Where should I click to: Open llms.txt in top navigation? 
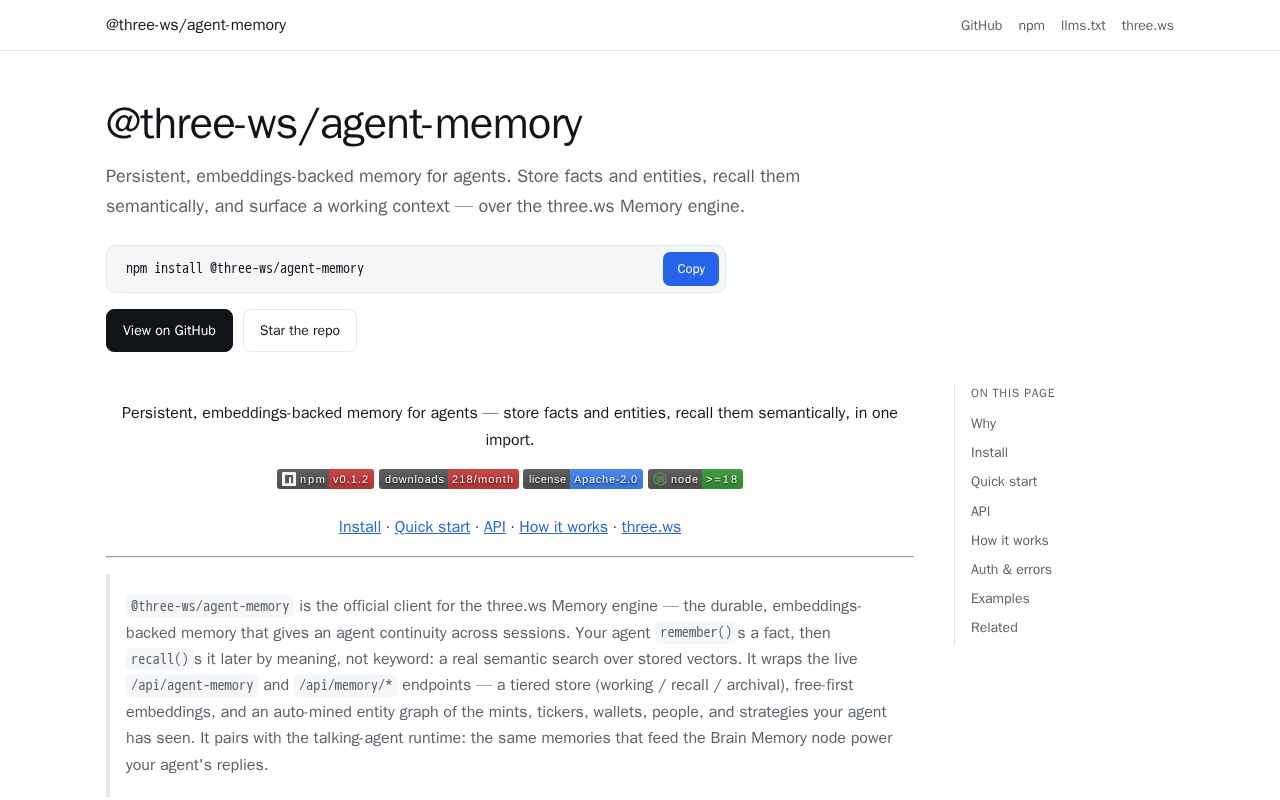tap(1083, 25)
